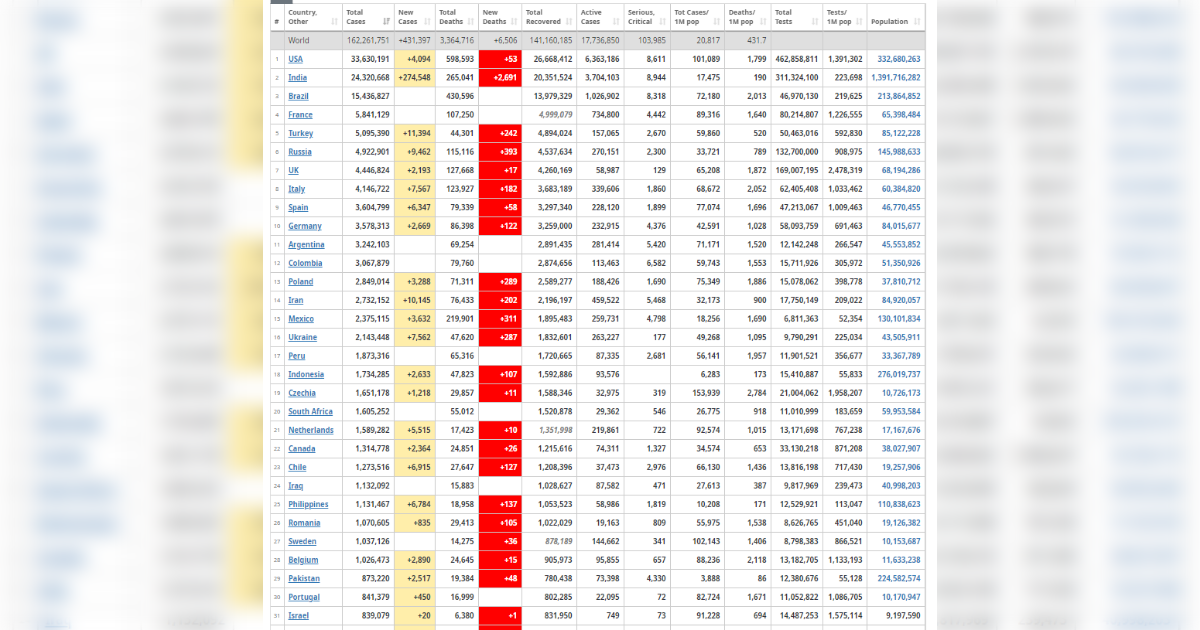Viewport: 1200px width, 630px height.
Task: Open the Chile country link
Action: 298,467
